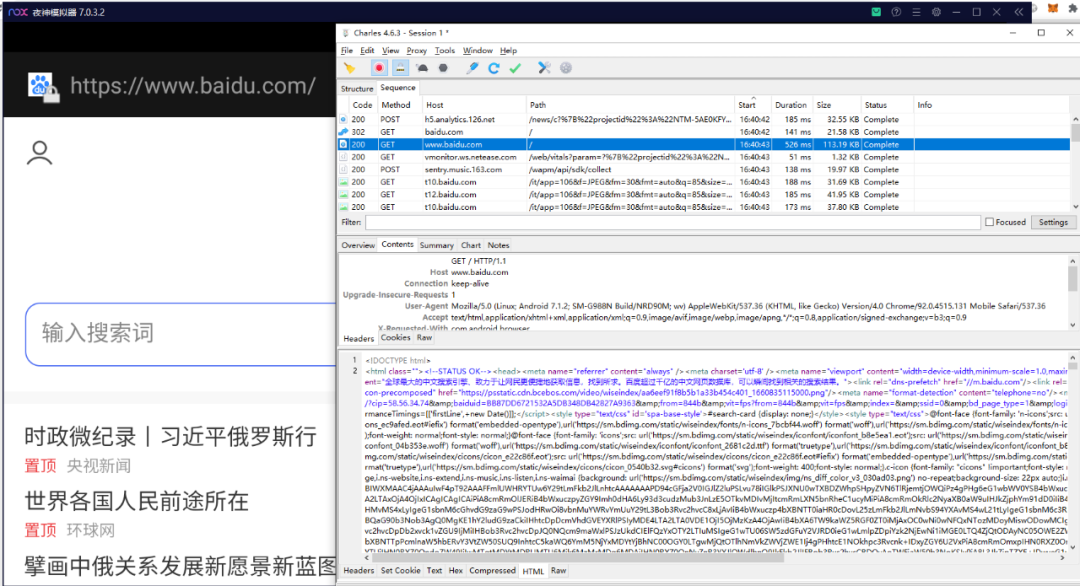Toggle breakpoints with the hexagon icon
Image resolution: width=1080 pixels, height=586 pixels.
point(444,68)
